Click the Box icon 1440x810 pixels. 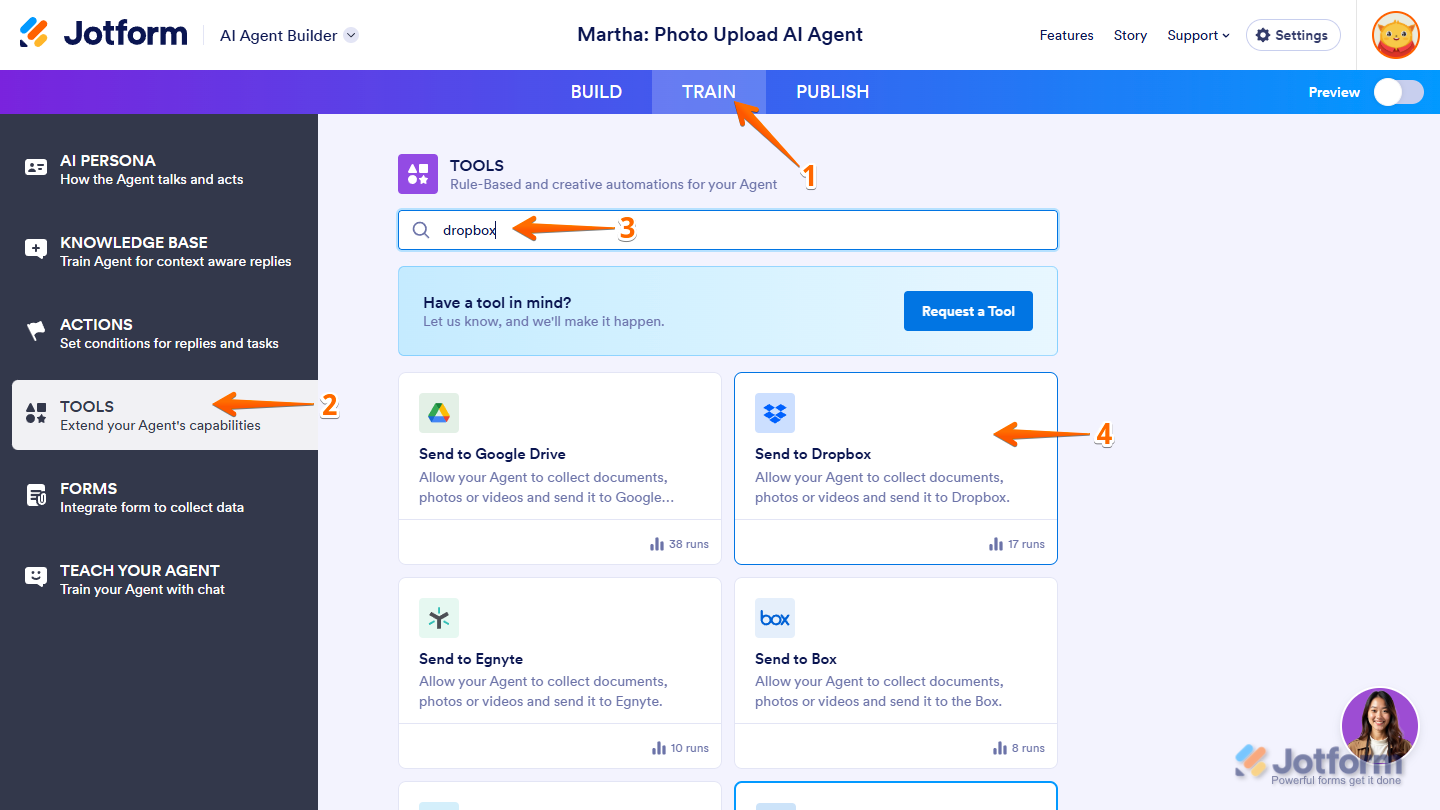[x=775, y=618]
